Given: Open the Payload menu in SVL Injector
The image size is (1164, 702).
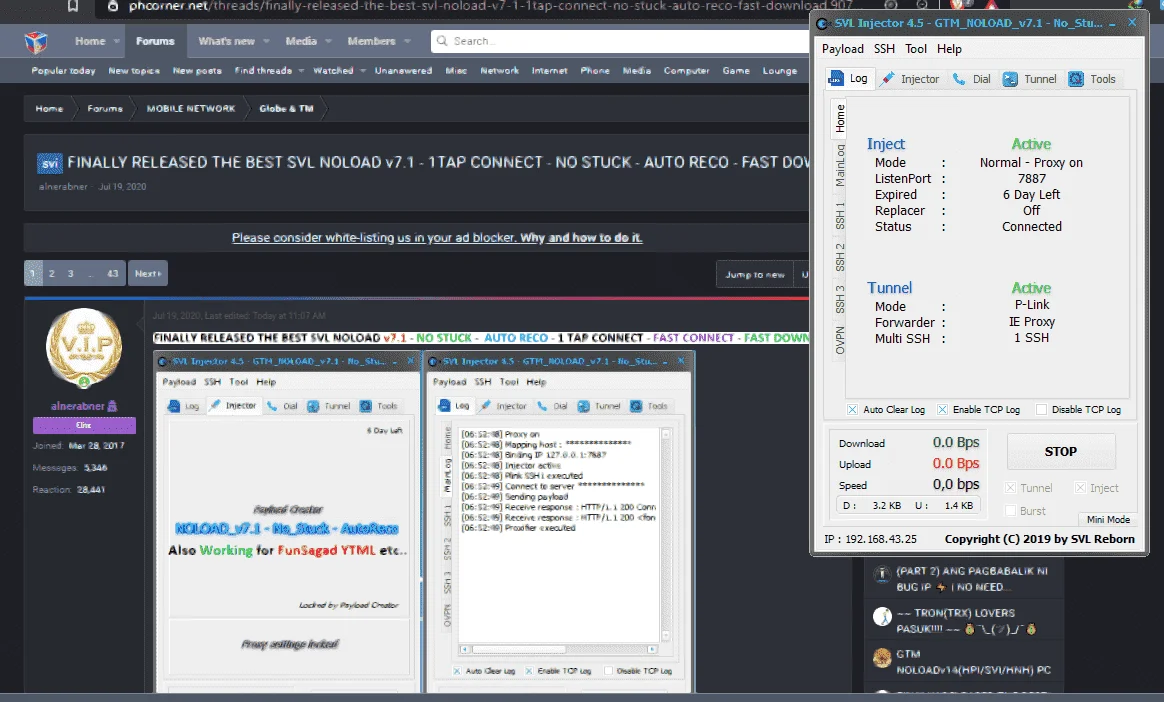Looking at the screenshot, I should 843,49.
